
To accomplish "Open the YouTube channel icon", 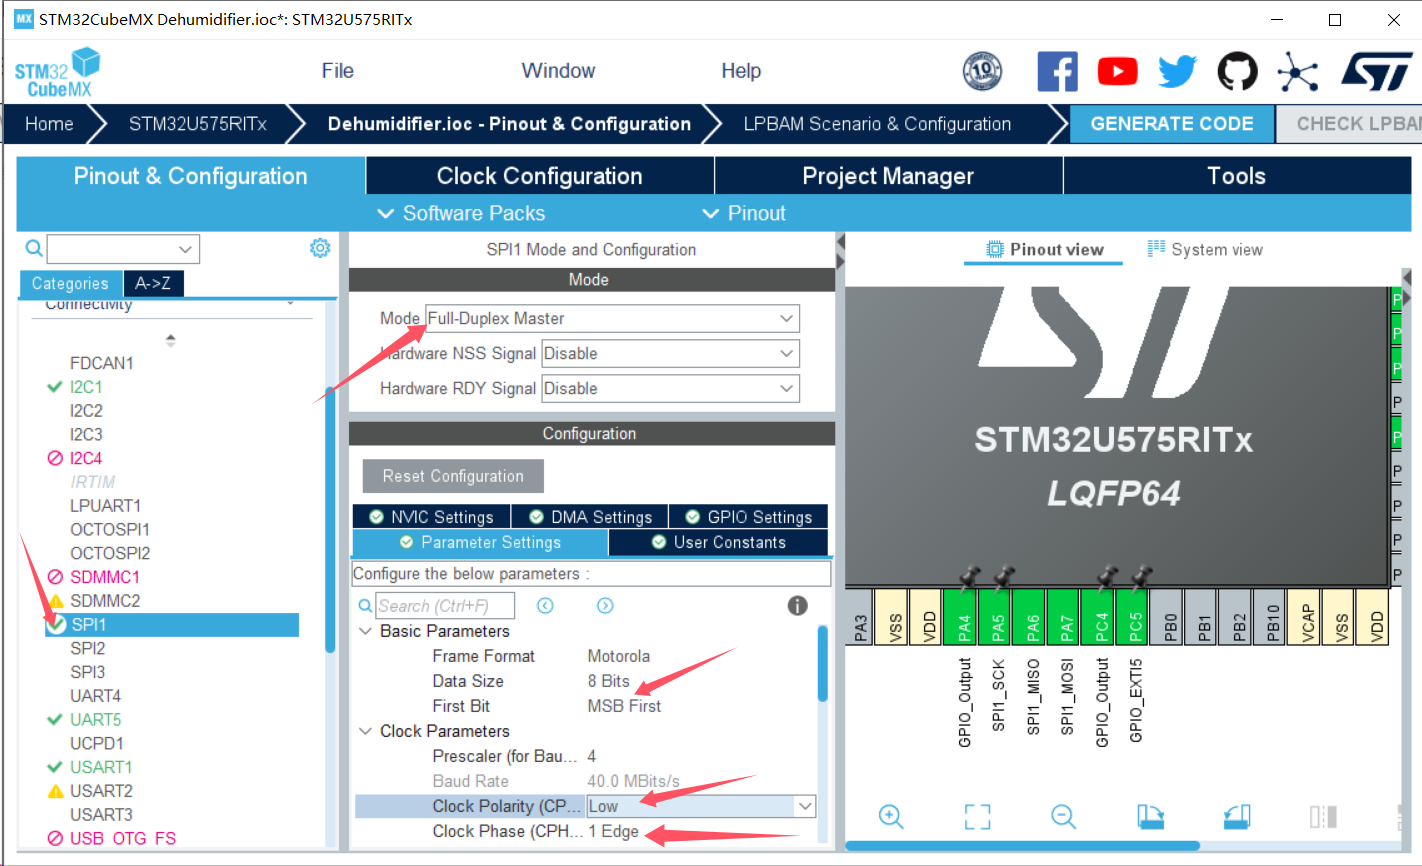I will 1117,71.
